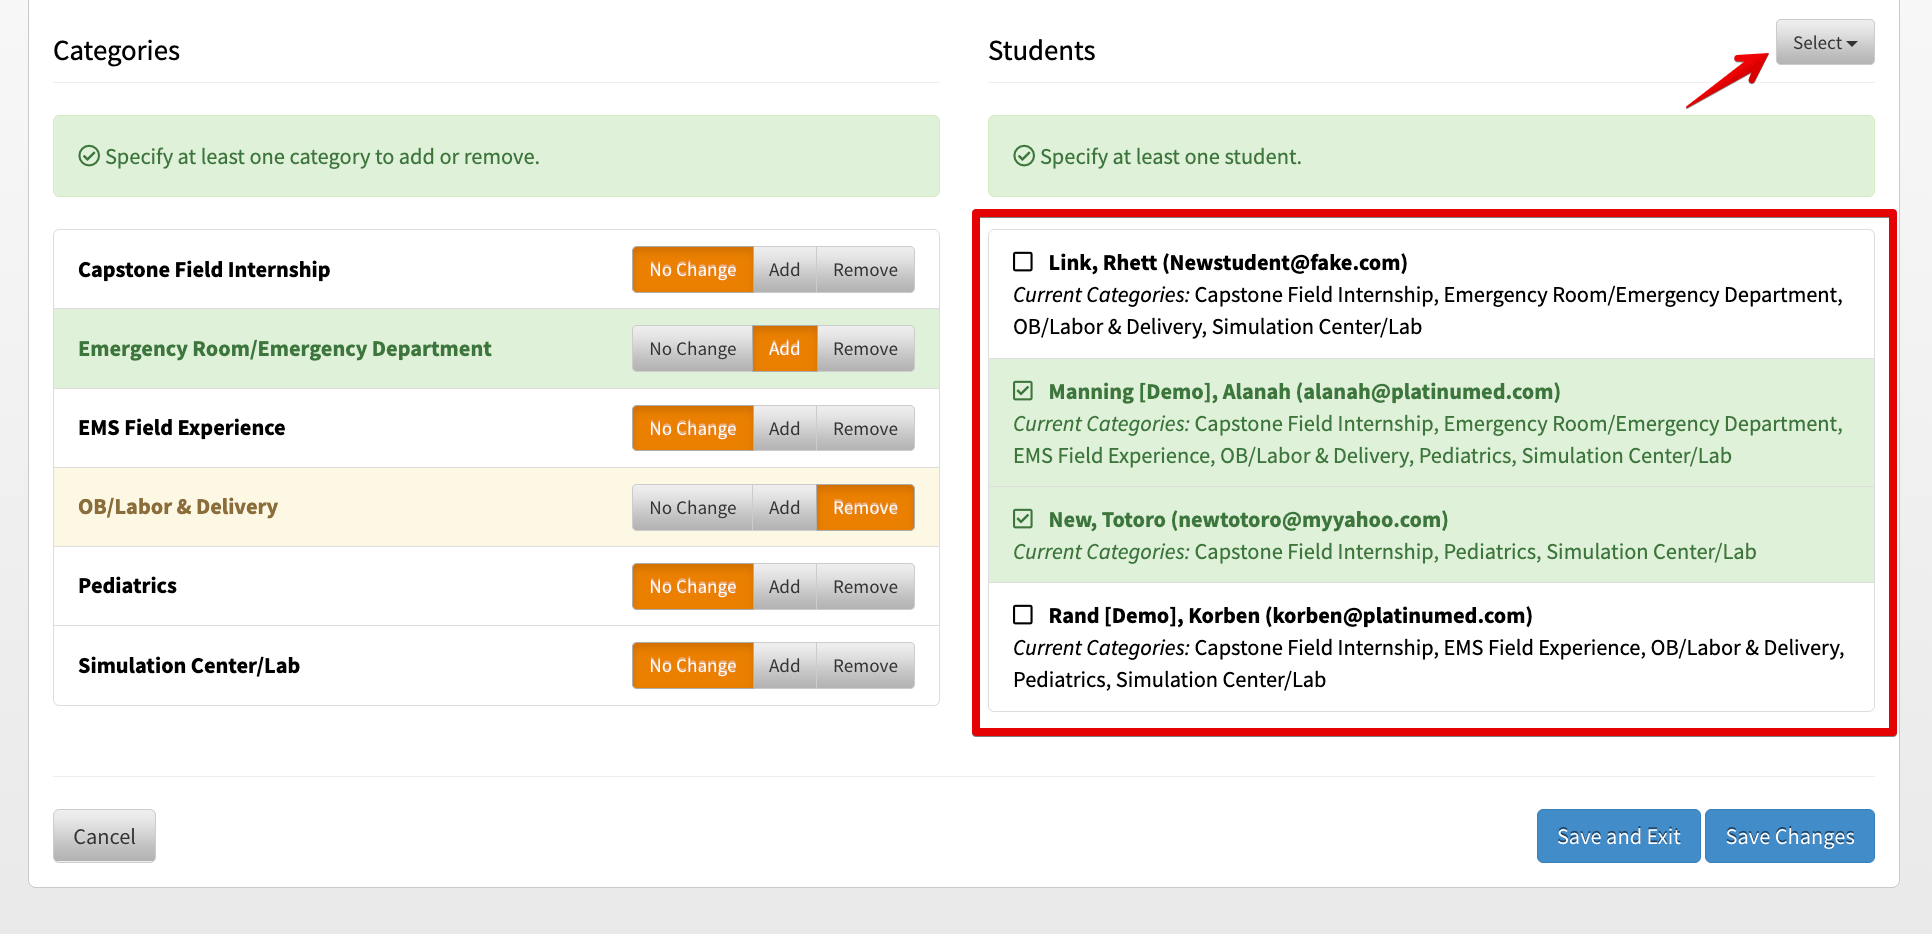Choose Add for Capstone Field Internship

[784, 270]
